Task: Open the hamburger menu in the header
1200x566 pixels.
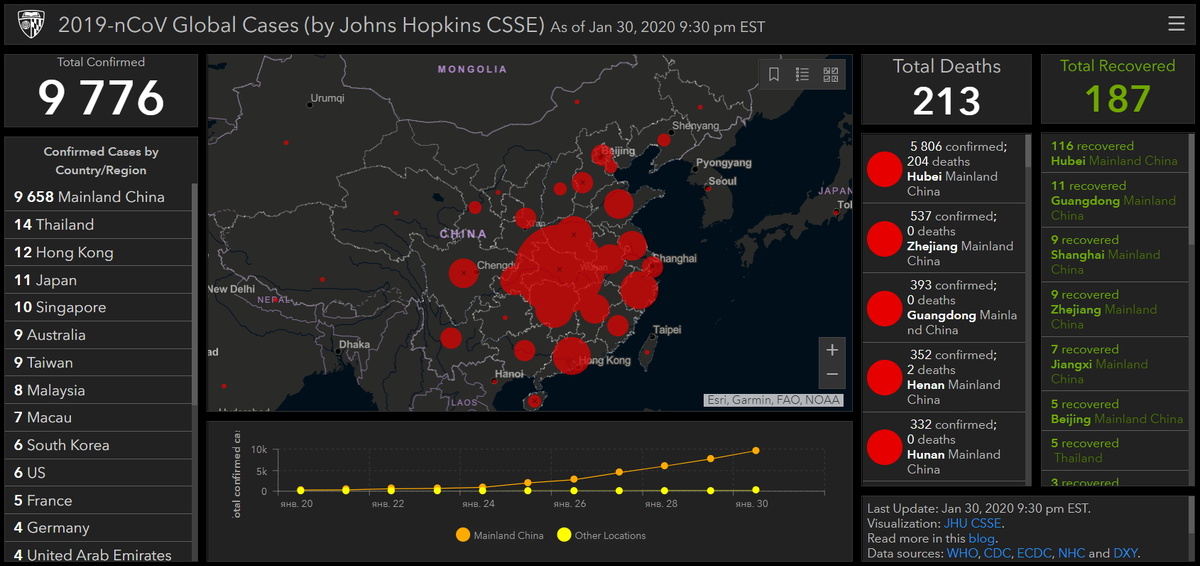Action: [1176, 24]
